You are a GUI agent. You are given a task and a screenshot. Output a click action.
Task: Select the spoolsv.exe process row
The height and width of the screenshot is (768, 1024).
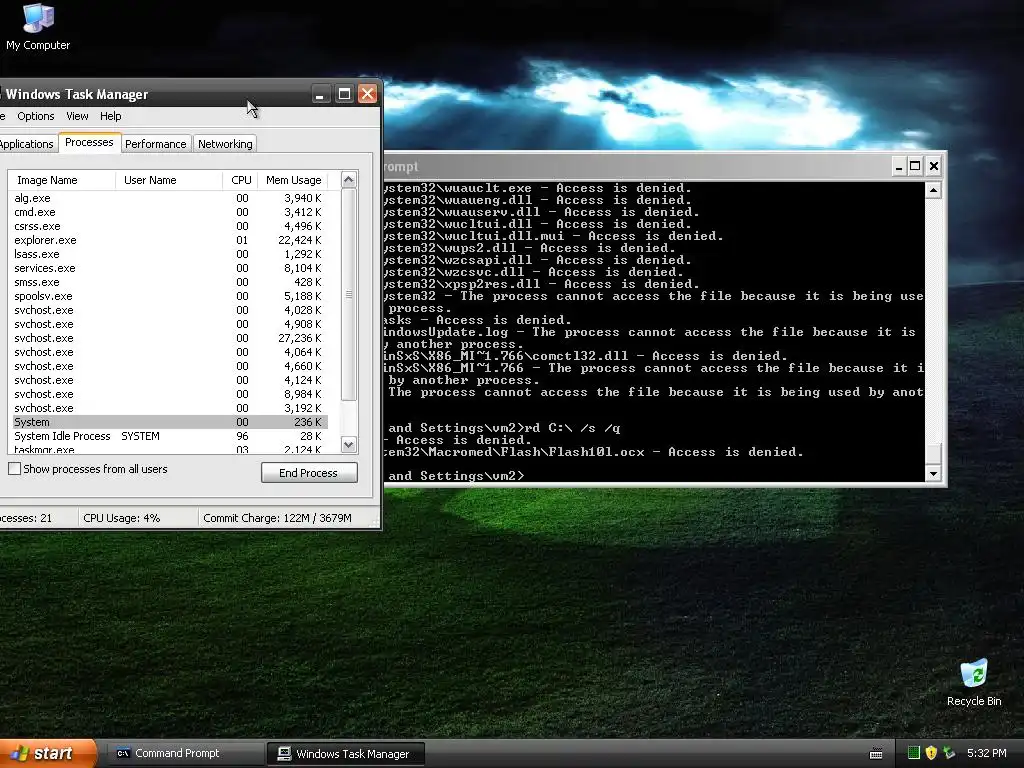click(x=170, y=296)
